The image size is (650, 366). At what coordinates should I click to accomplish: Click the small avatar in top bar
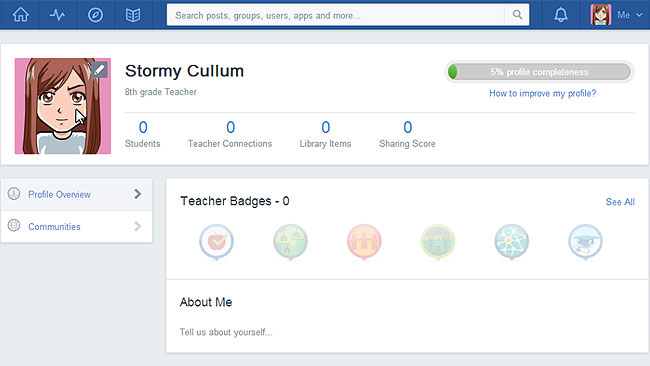pos(601,15)
